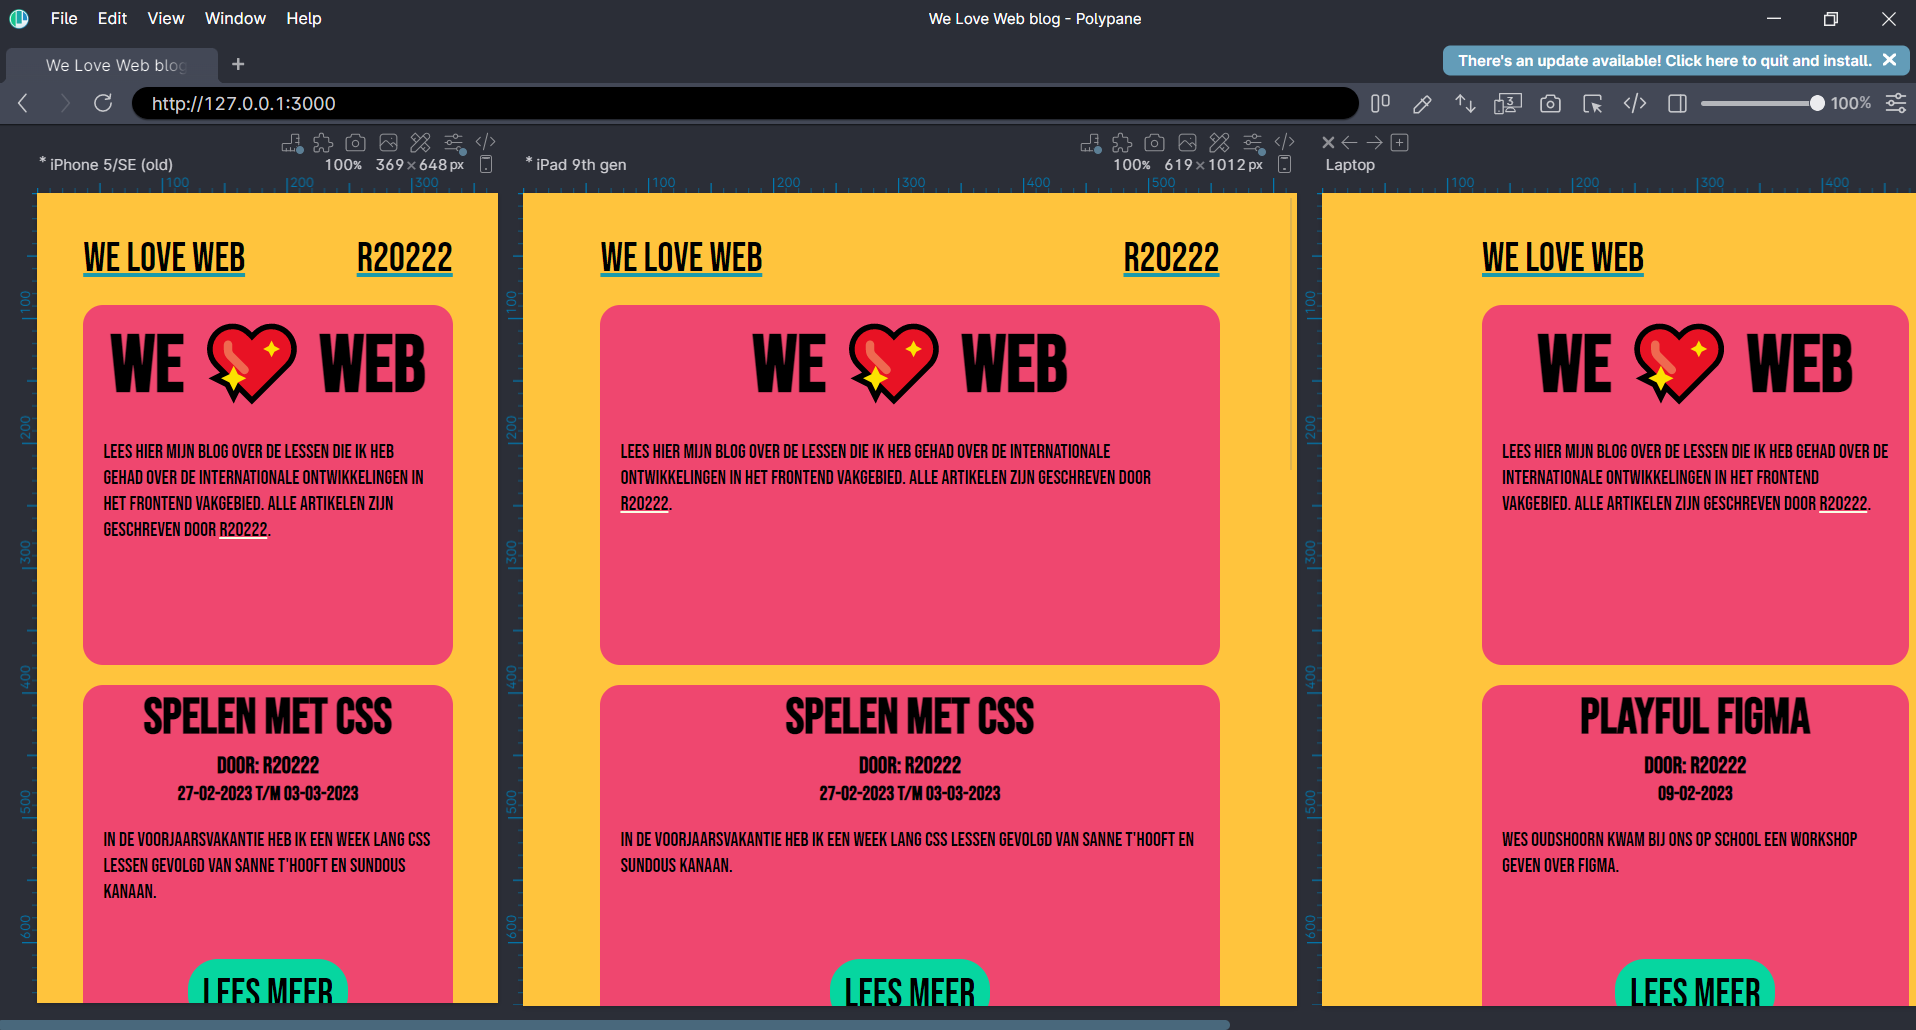The image size is (1916, 1030).
Task: Click the horizontal scrollbar at bottom
Action: click(x=614, y=1024)
